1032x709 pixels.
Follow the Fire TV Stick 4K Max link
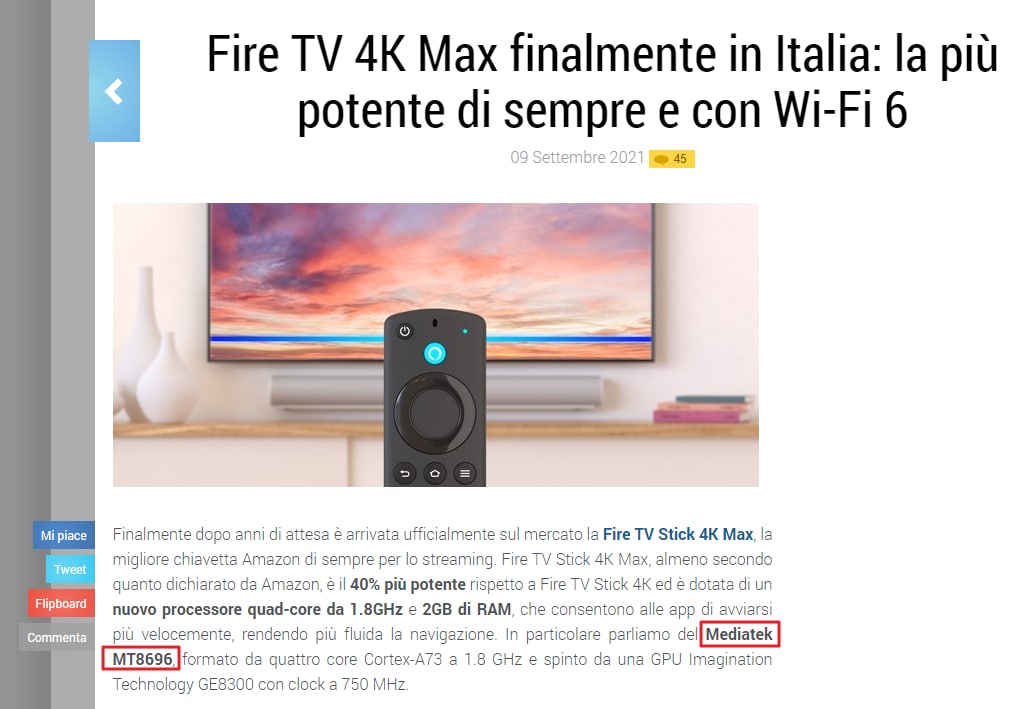(x=677, y=534)
